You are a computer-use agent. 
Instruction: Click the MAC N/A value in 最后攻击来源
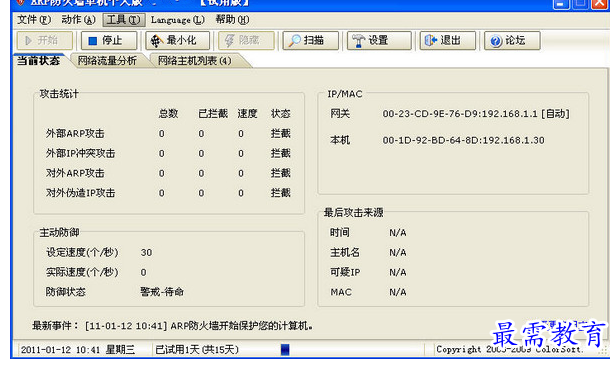pos(398,292)
